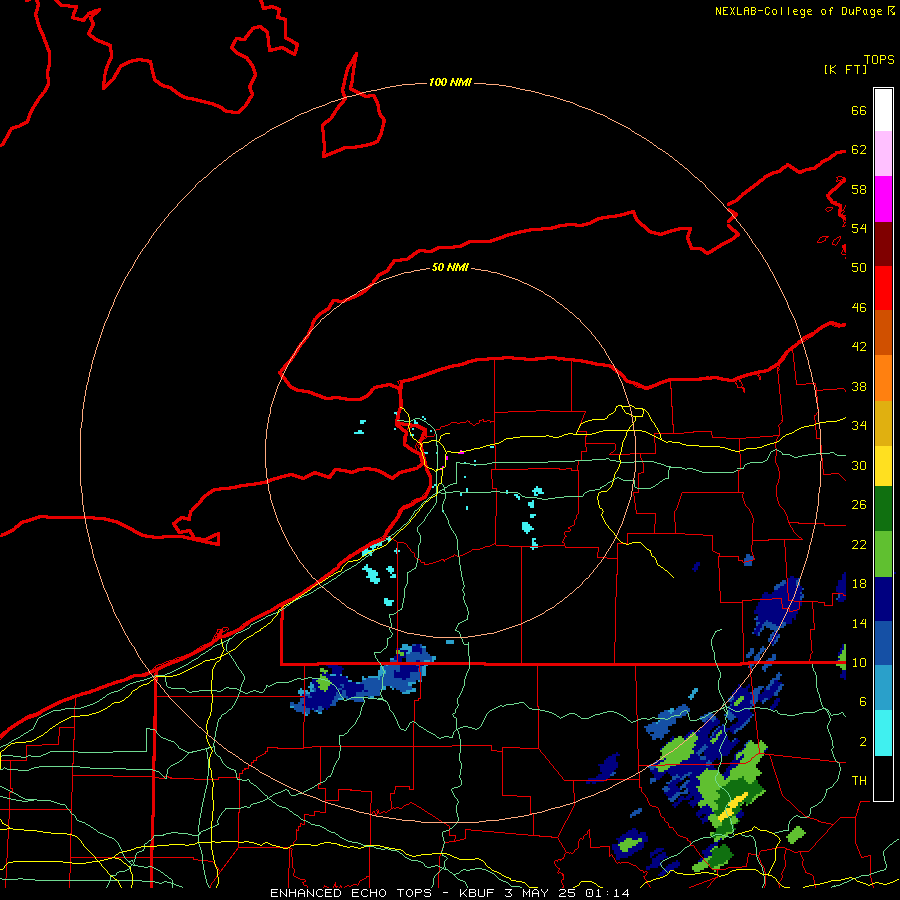
Task: Click the yellow echo core in the southeast storm
Action: pos(734,805)
